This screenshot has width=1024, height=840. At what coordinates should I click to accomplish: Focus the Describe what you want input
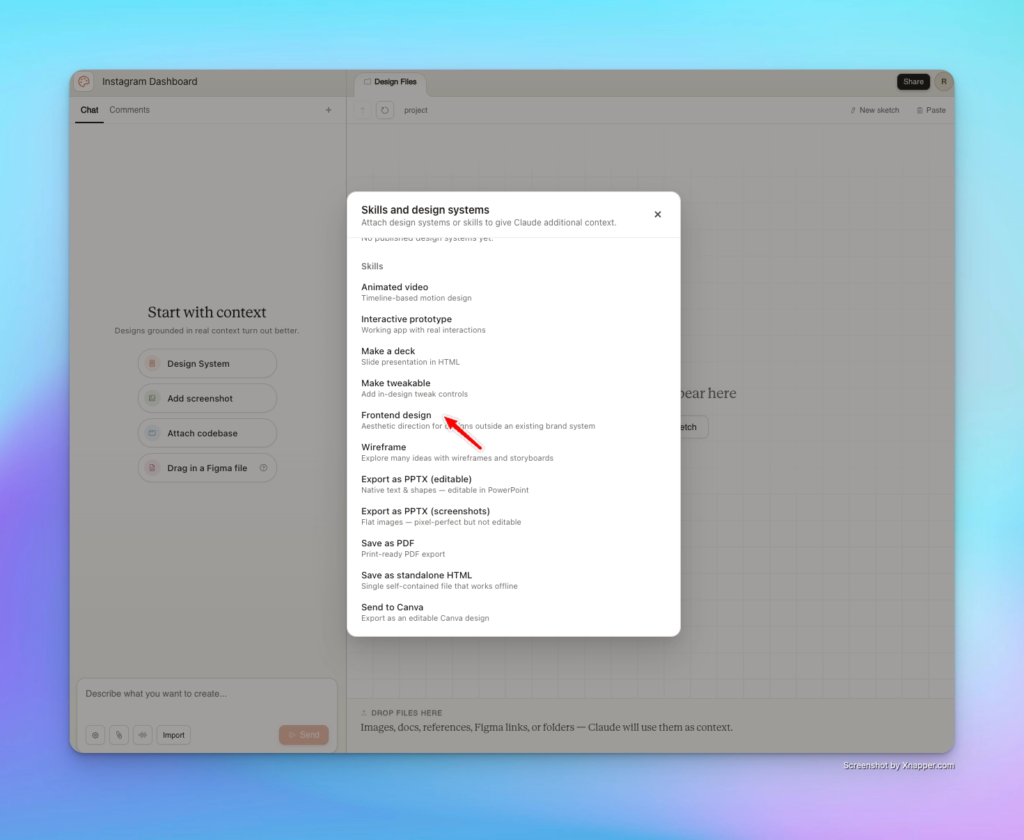(206, 694)
